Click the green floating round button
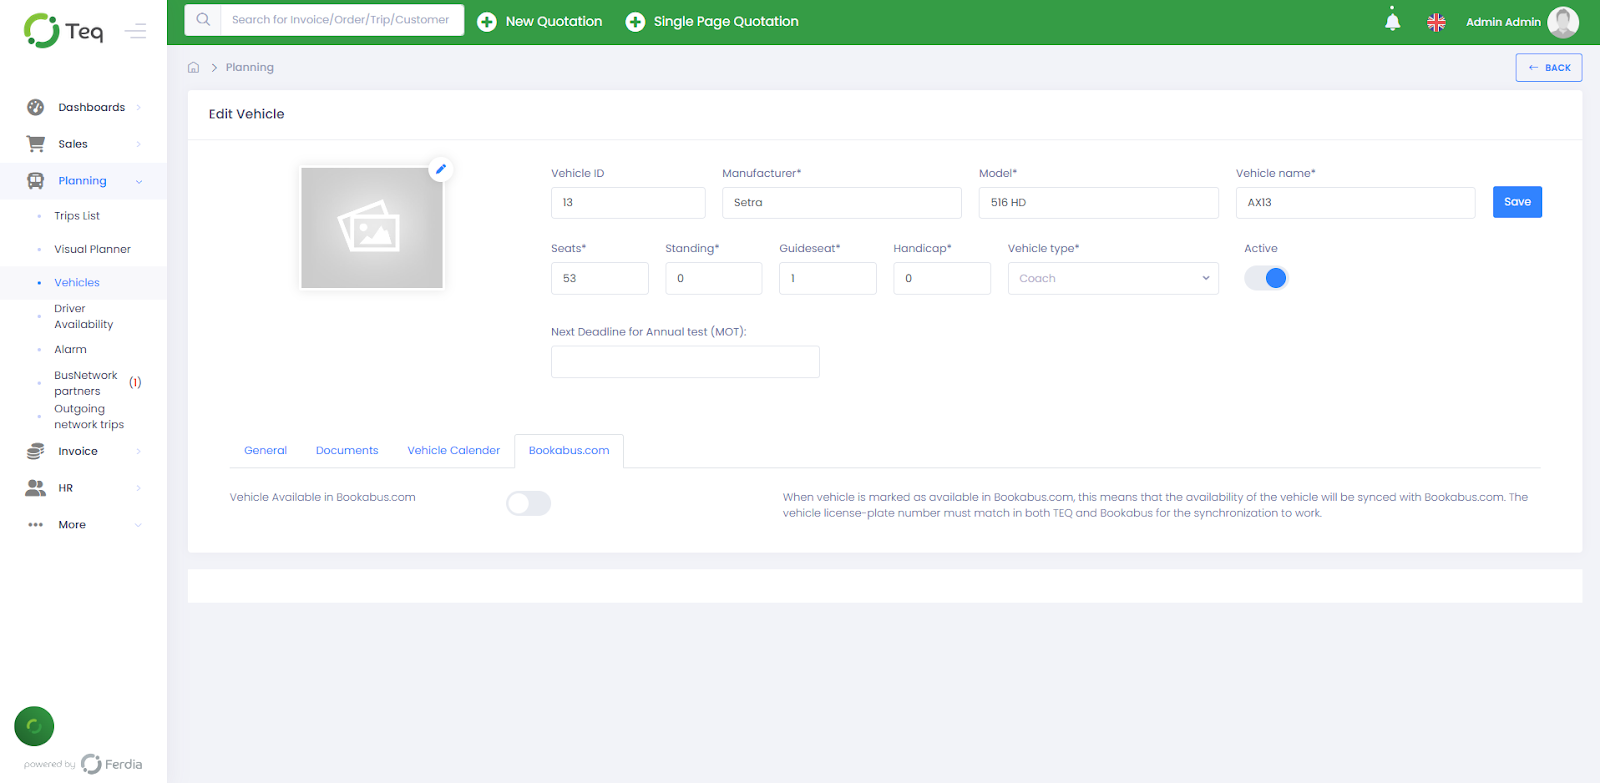This screenshot has width=1600, height=783. tap(34, 726)
